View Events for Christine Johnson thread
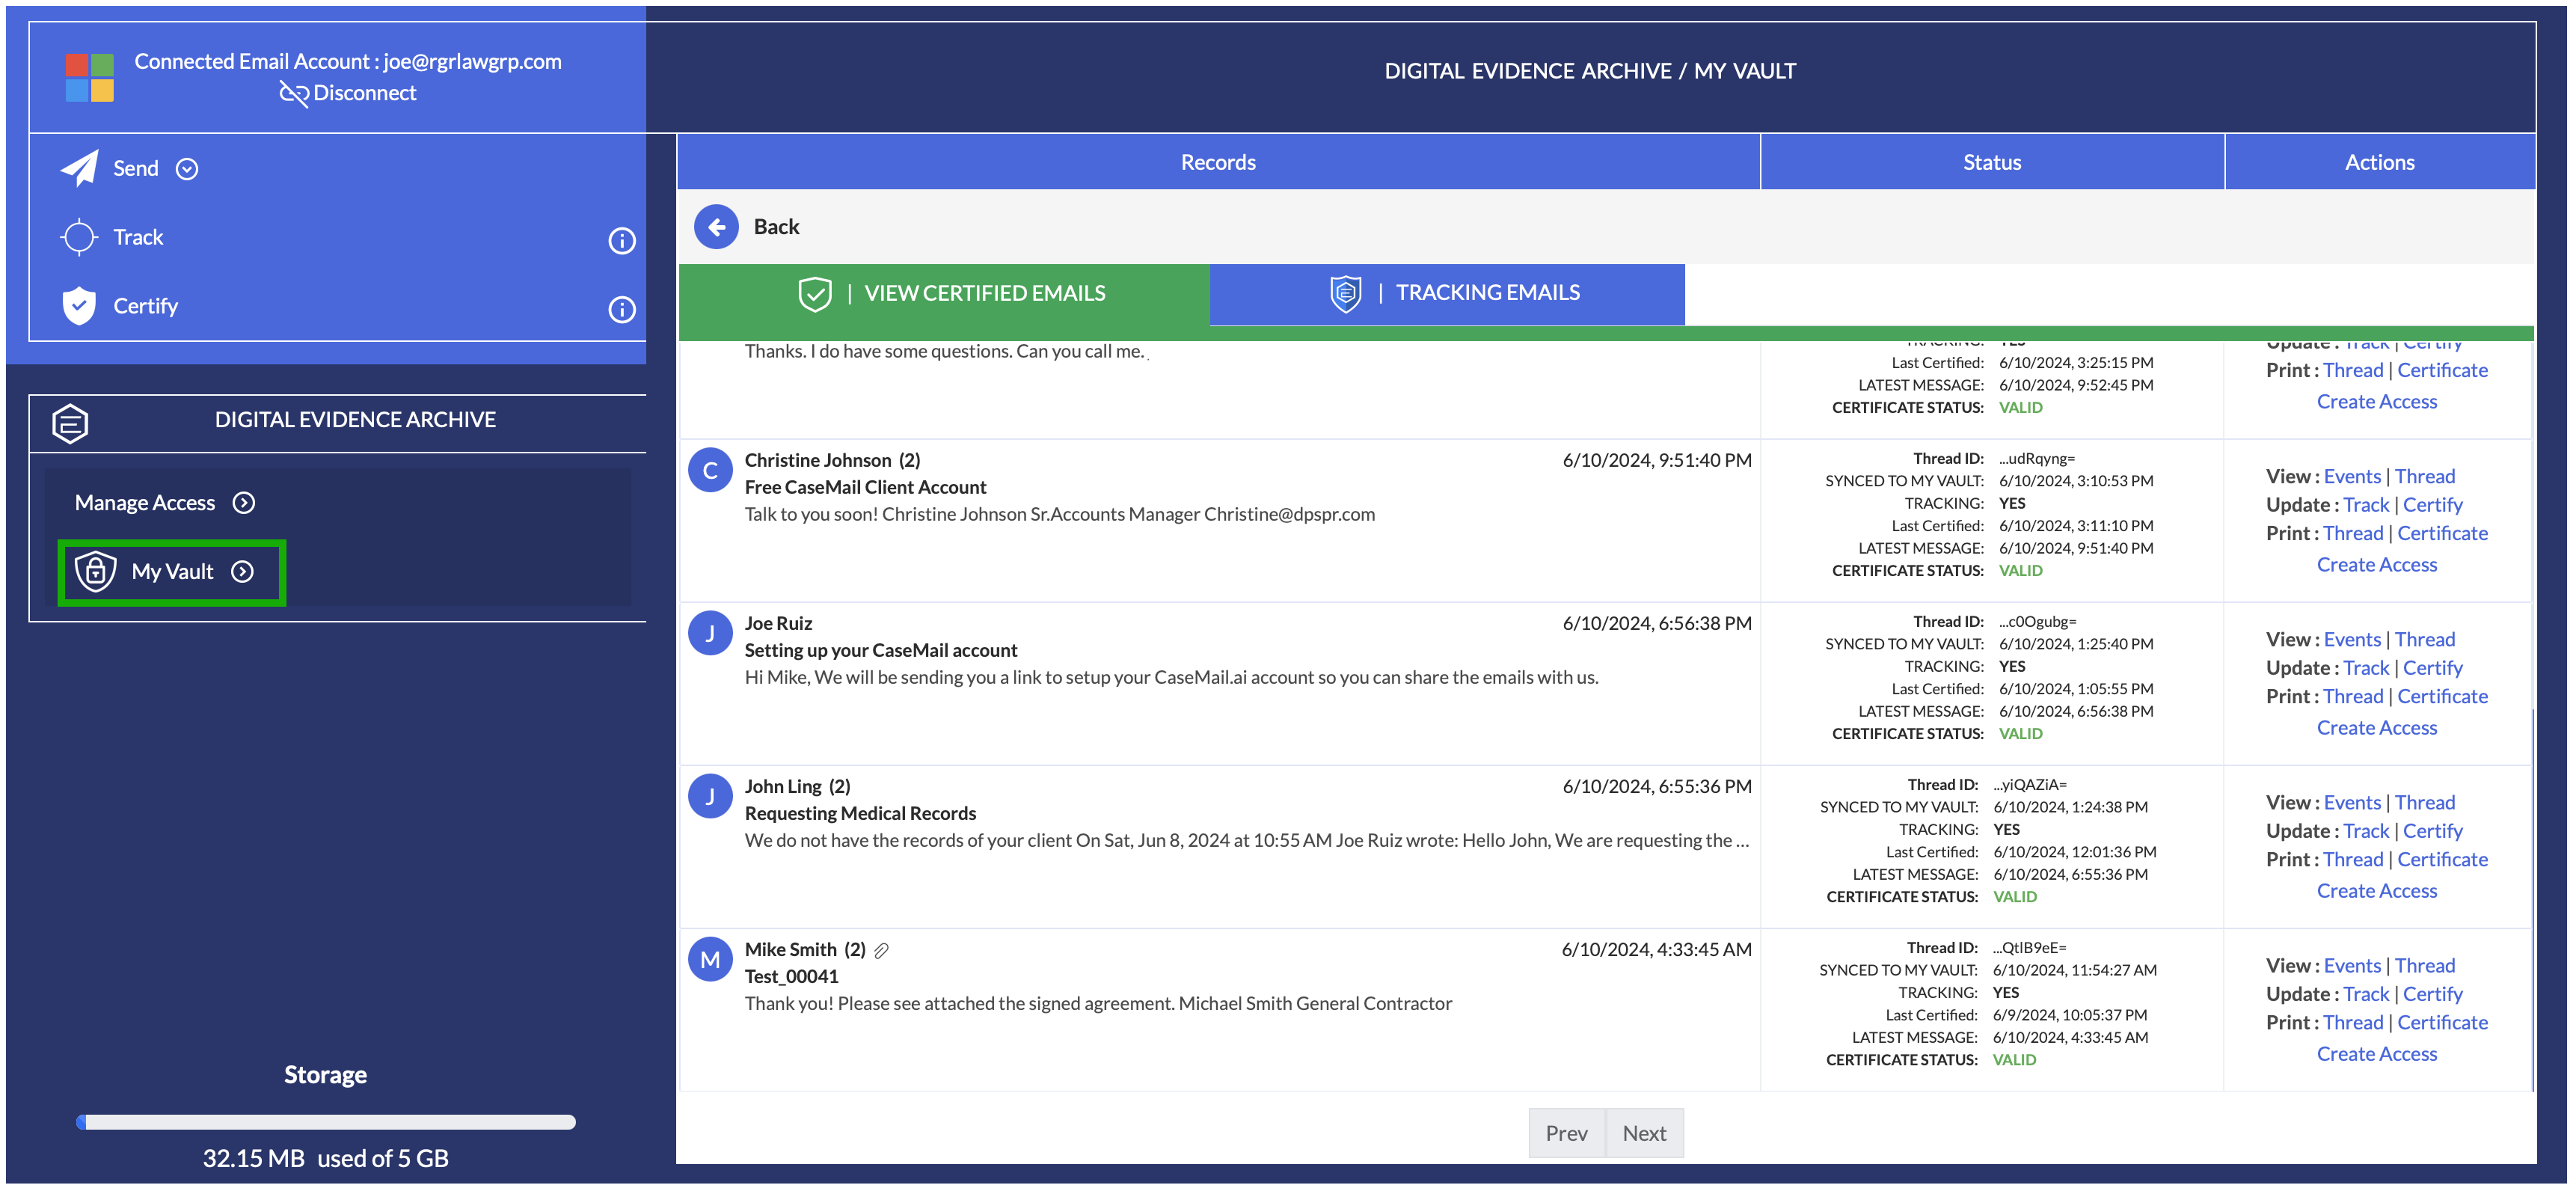 pos(2352,476)
